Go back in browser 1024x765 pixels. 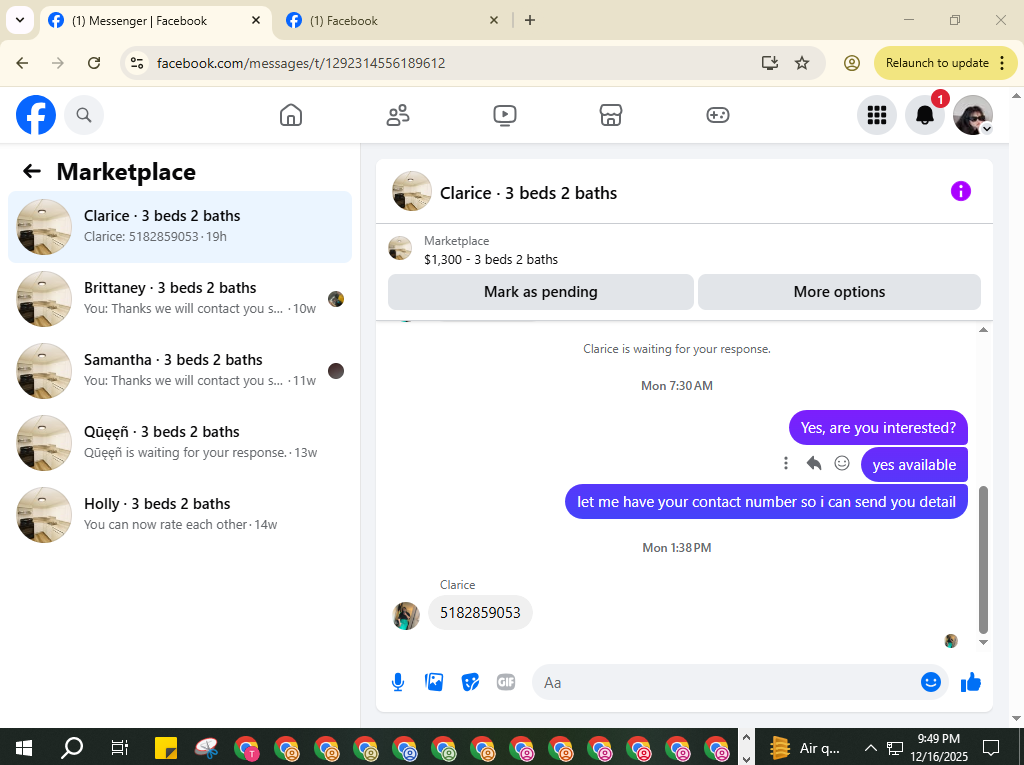pyautogui.click(x=22, y=63)
